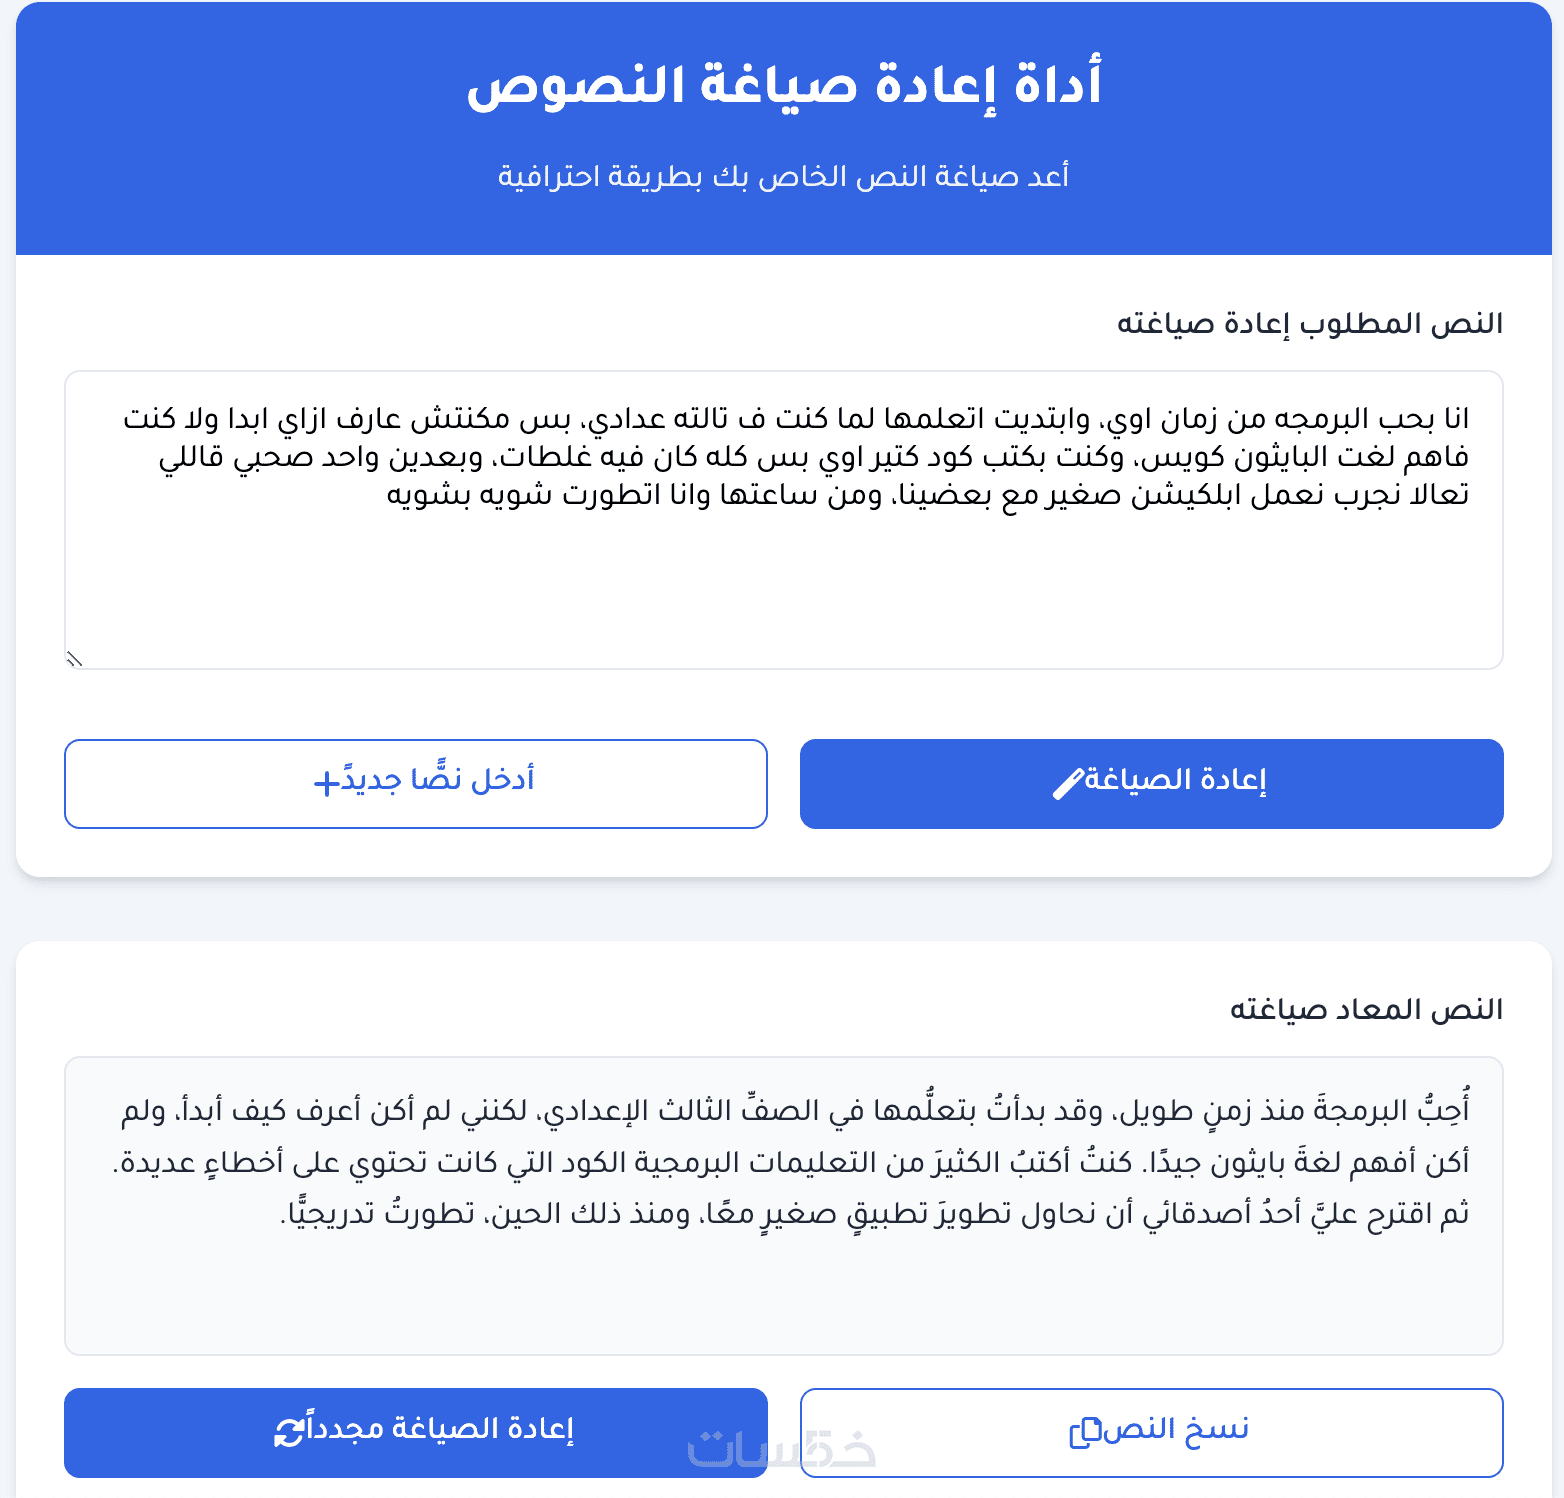The width and height of the screenshot is (1564, 1498).
Task: Click the copy icon beside نسخ النص
Action: coord(1084,1433)
